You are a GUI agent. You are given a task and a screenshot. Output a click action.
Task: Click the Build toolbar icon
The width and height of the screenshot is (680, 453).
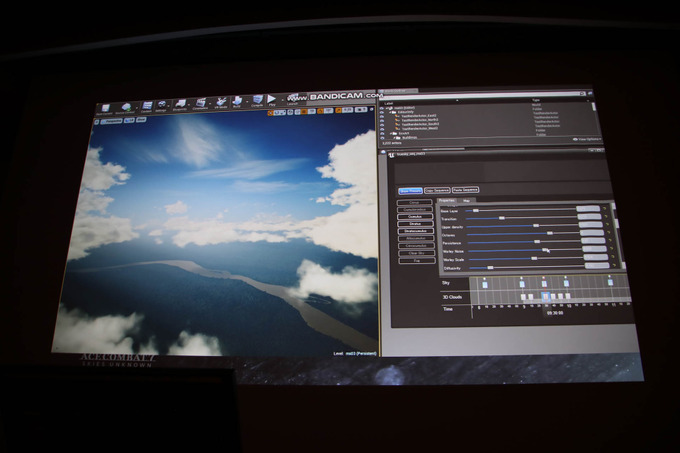click(237, 101)
